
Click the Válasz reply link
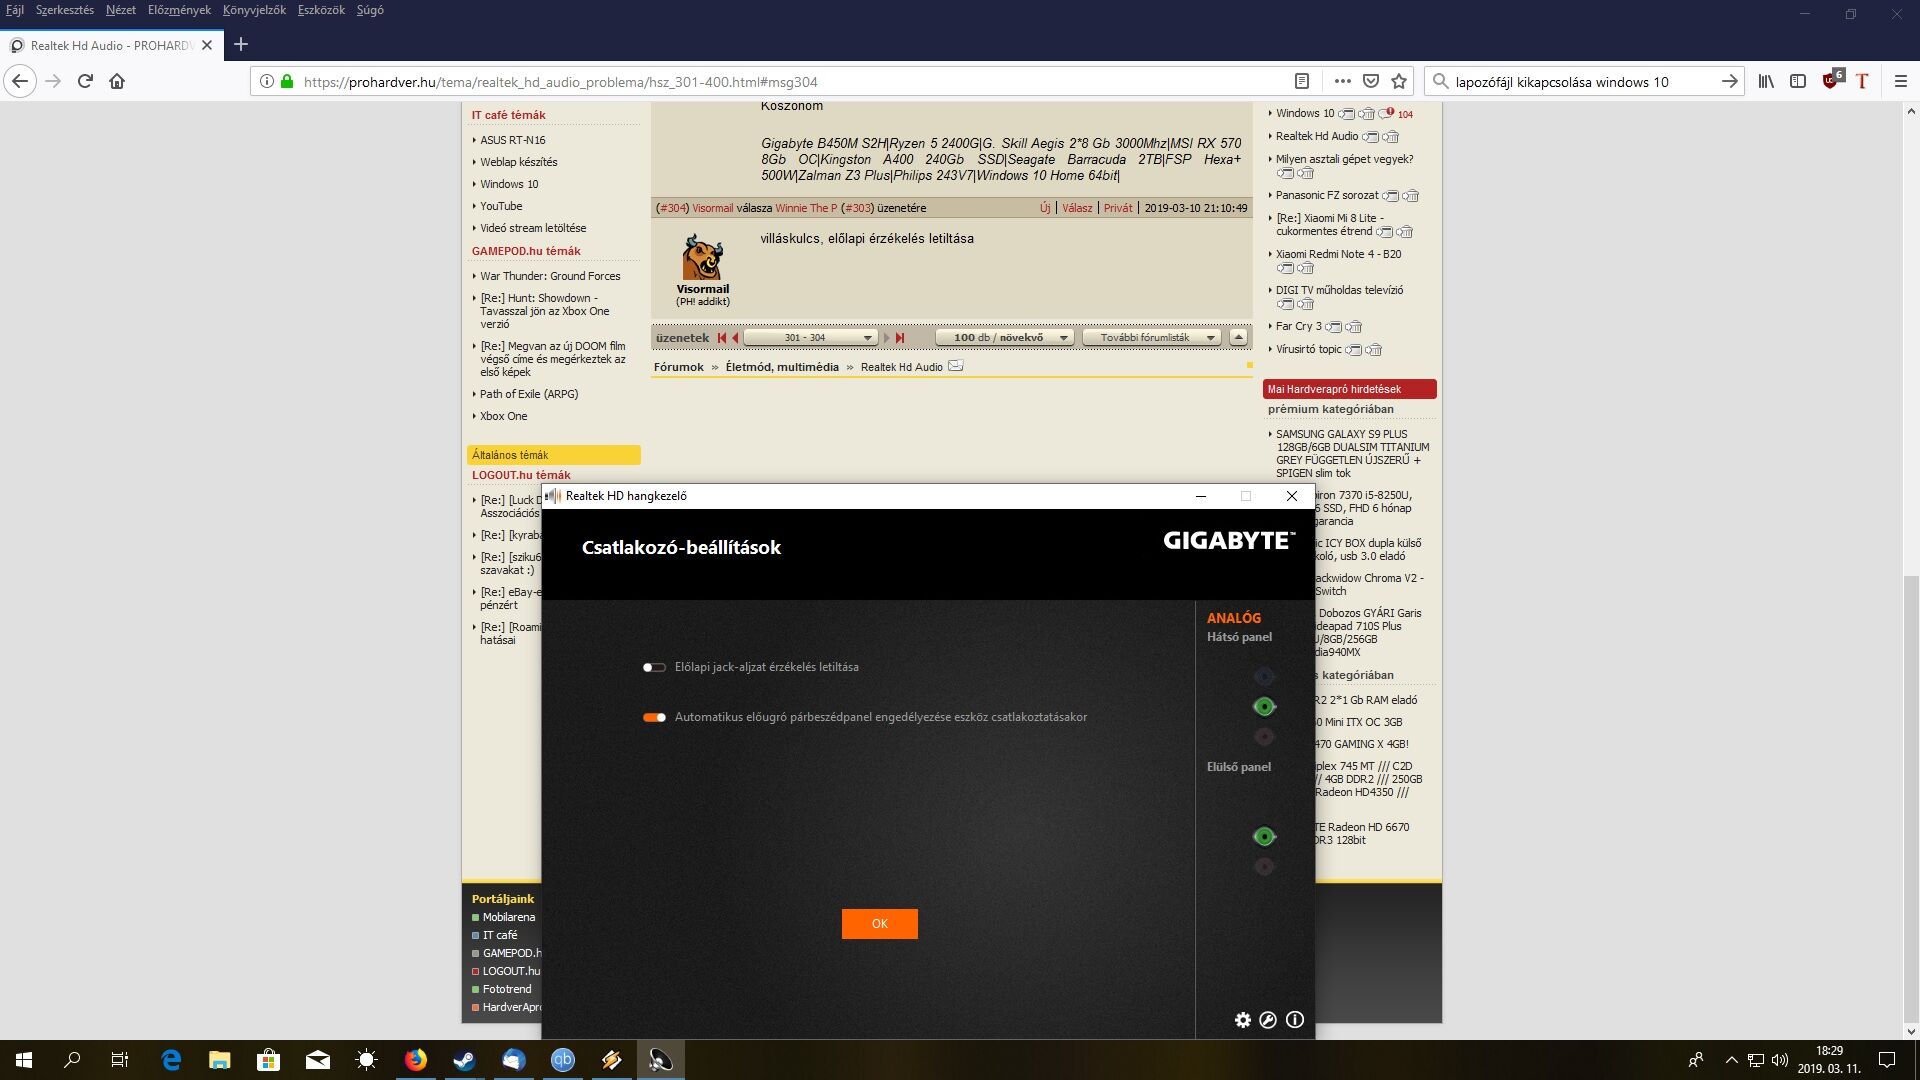pos(1076,208)
